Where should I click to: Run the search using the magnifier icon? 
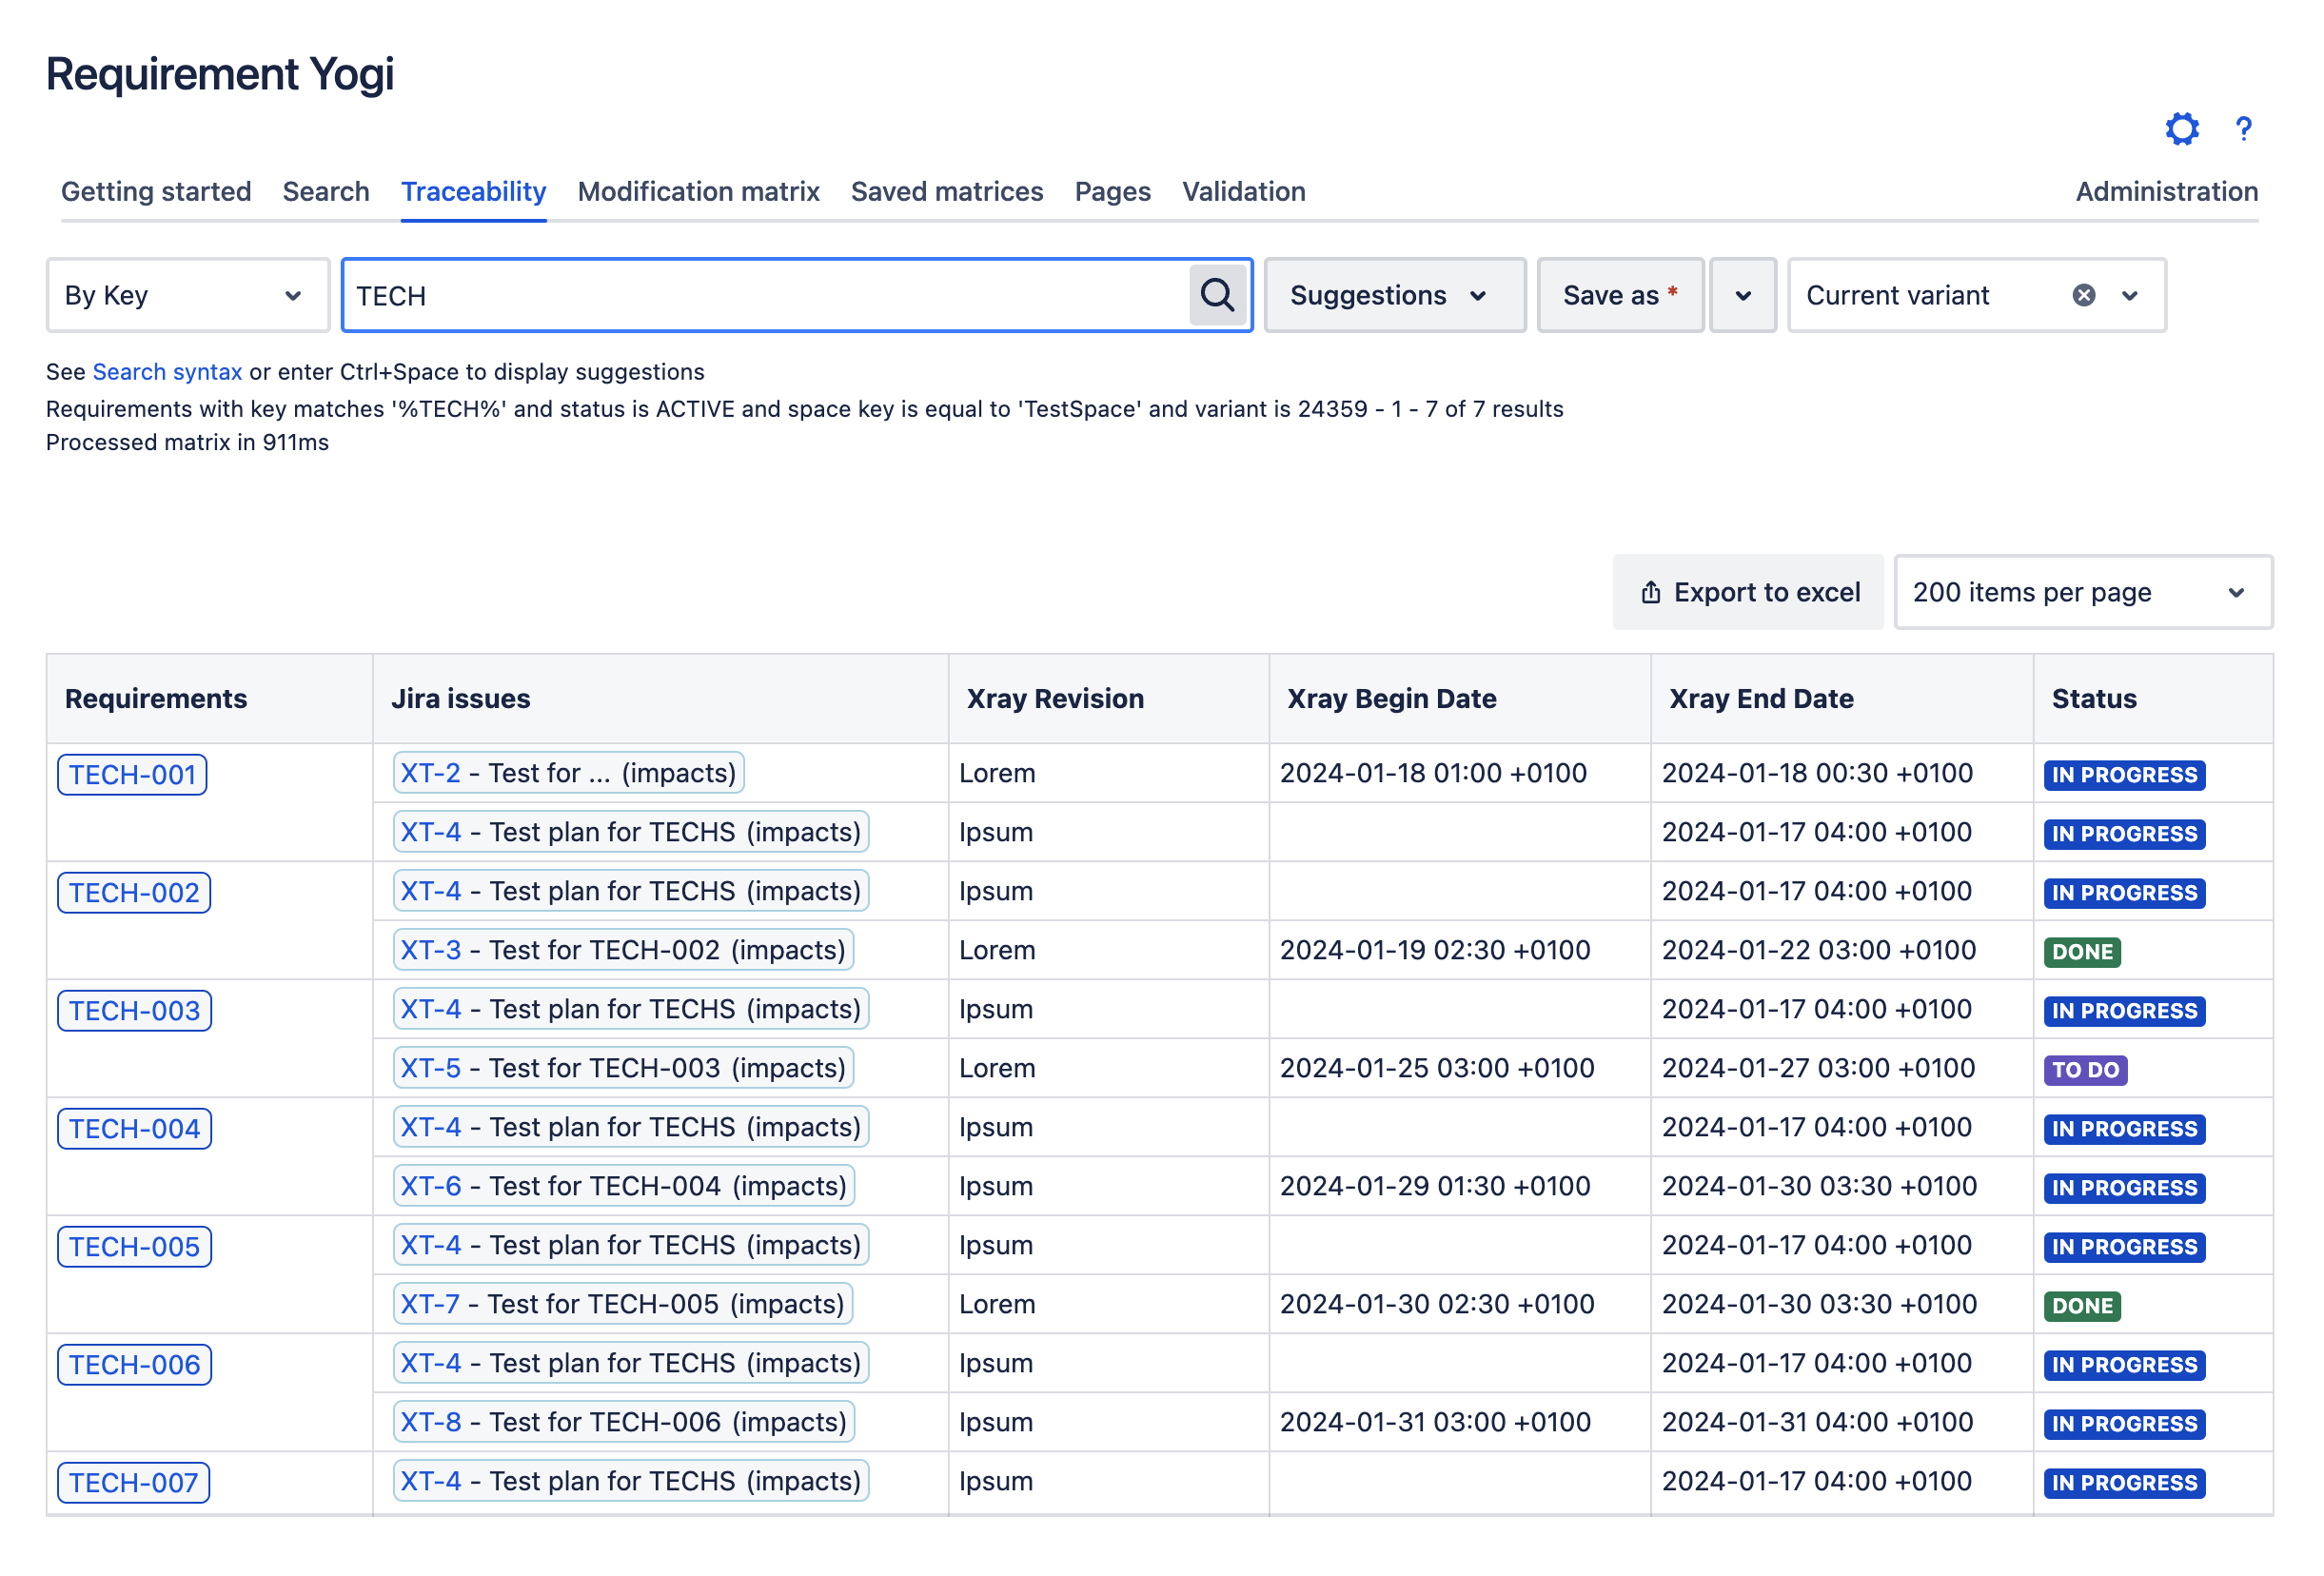1217,295
